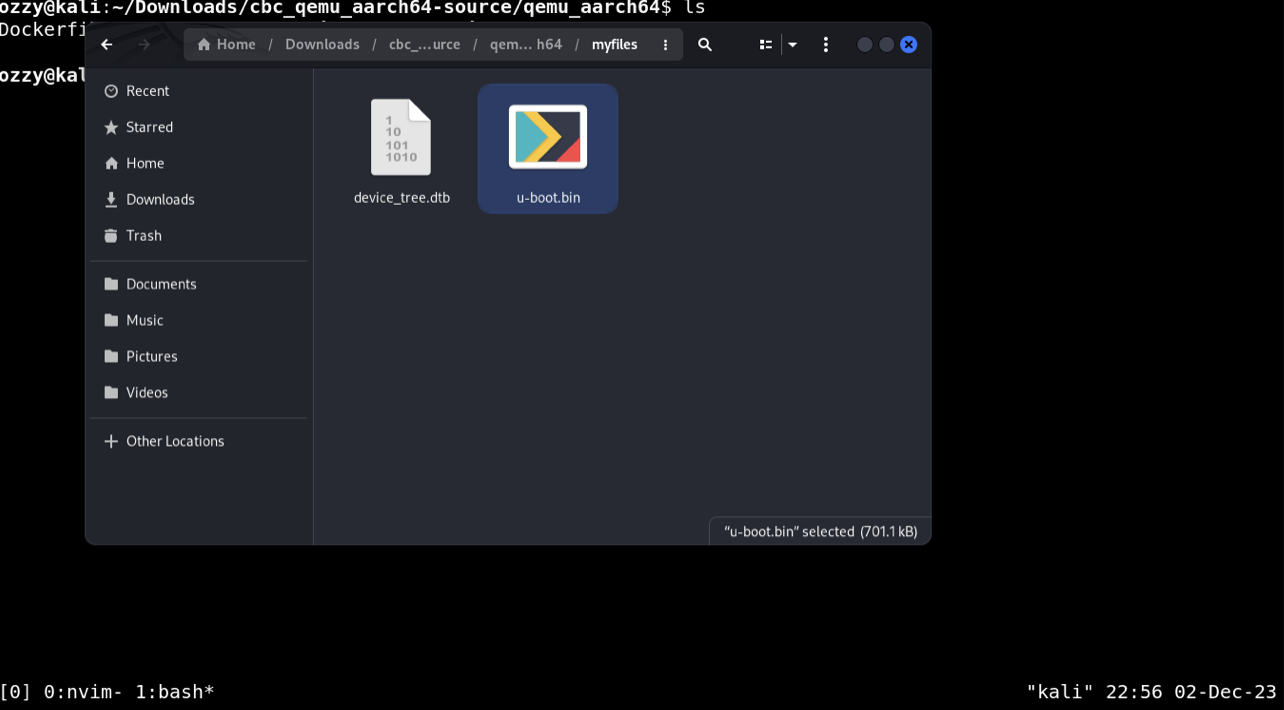The width and height of the screenshot is (1284, 710).
Task: Click the device_tree.dtb file name
Action: pos(402,198)
